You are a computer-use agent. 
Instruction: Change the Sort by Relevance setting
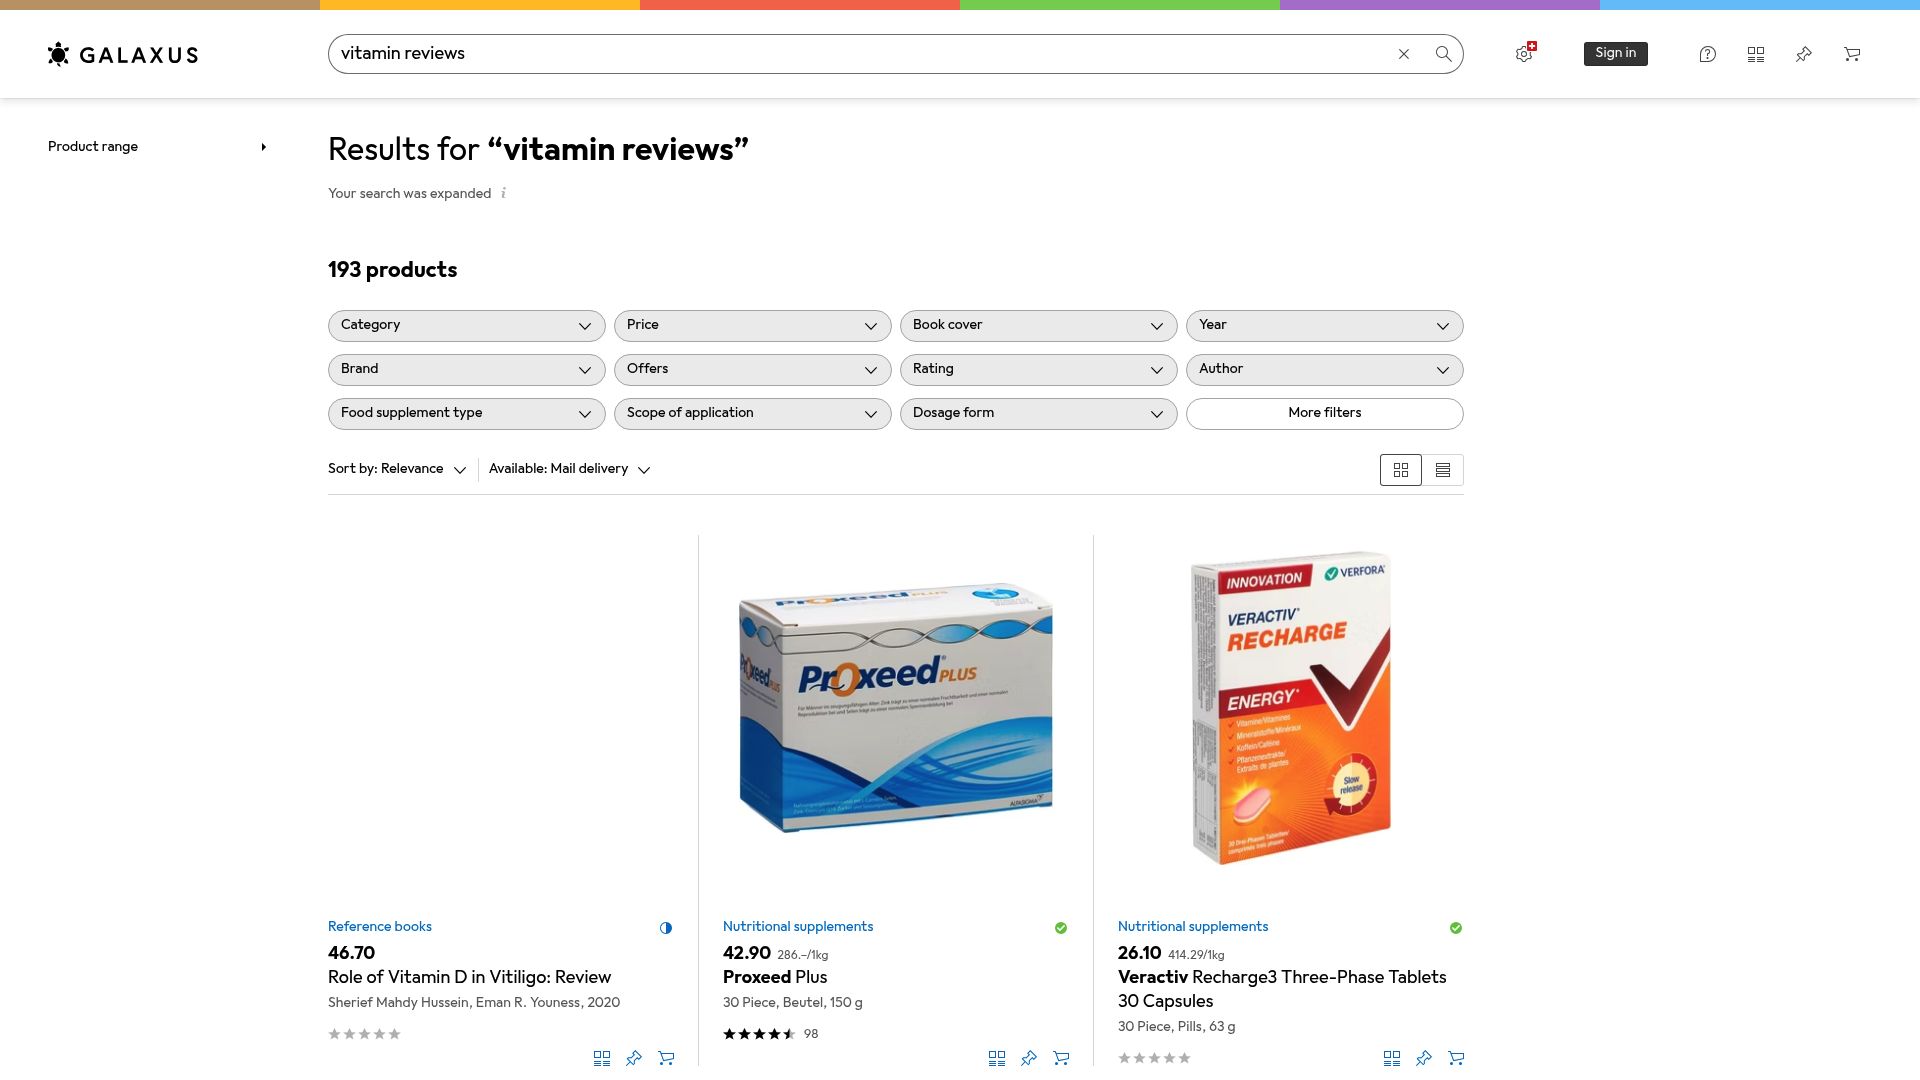coord(397,469)
